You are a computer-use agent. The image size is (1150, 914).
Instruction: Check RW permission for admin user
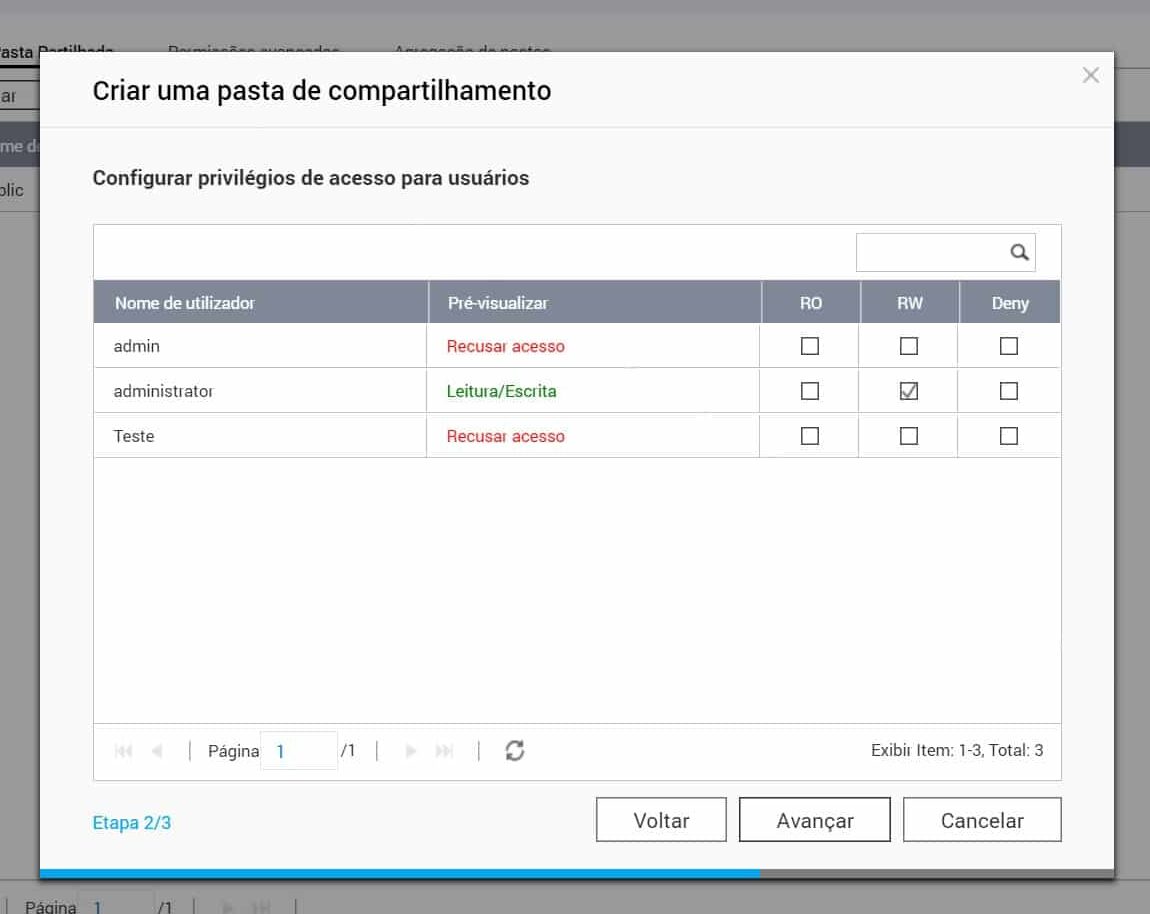[908, 346]
